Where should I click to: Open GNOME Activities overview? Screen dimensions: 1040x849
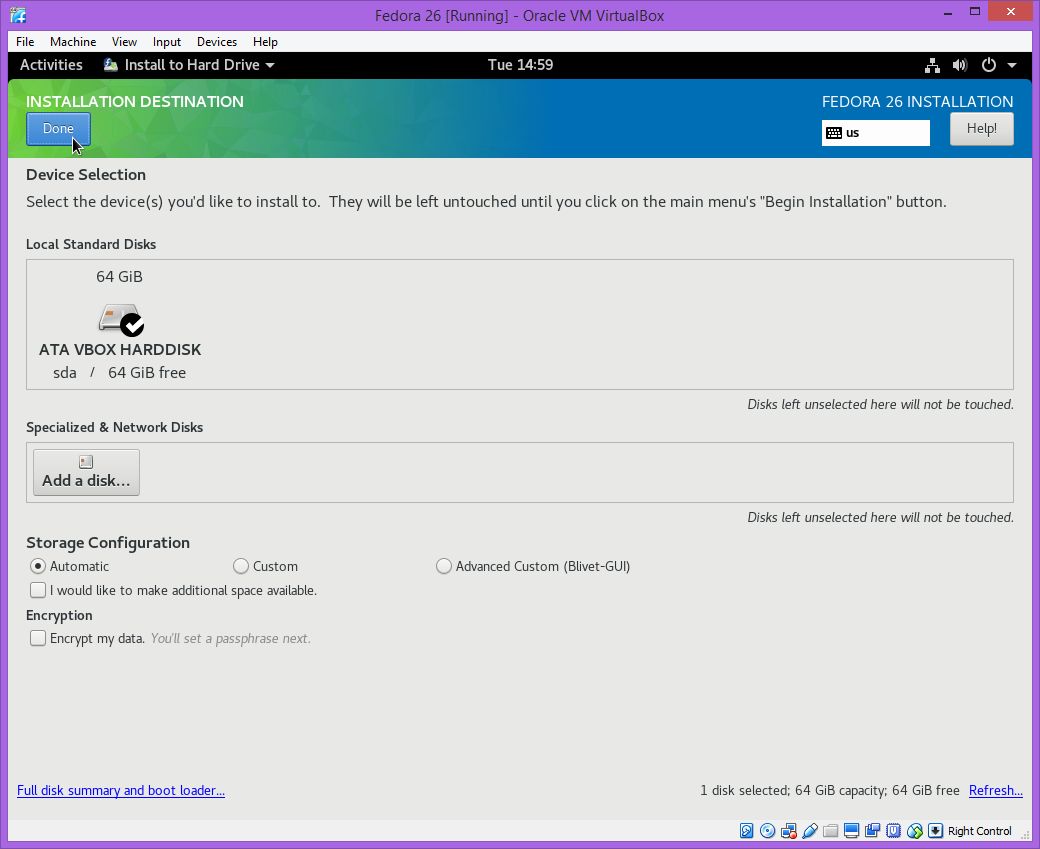pos(51,65)
